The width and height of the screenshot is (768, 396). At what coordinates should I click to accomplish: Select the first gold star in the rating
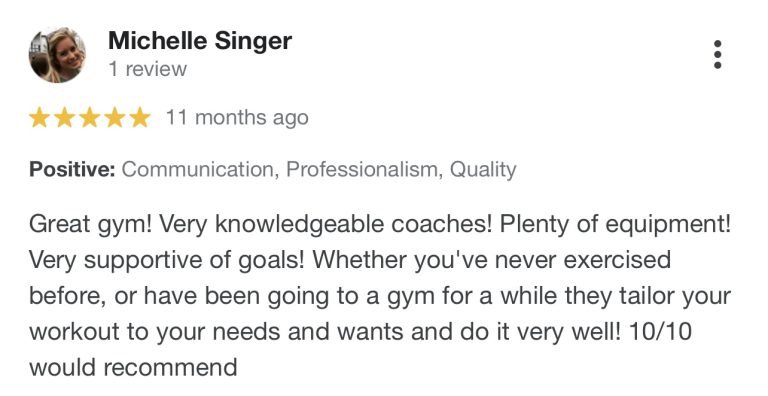click(39, 118)
